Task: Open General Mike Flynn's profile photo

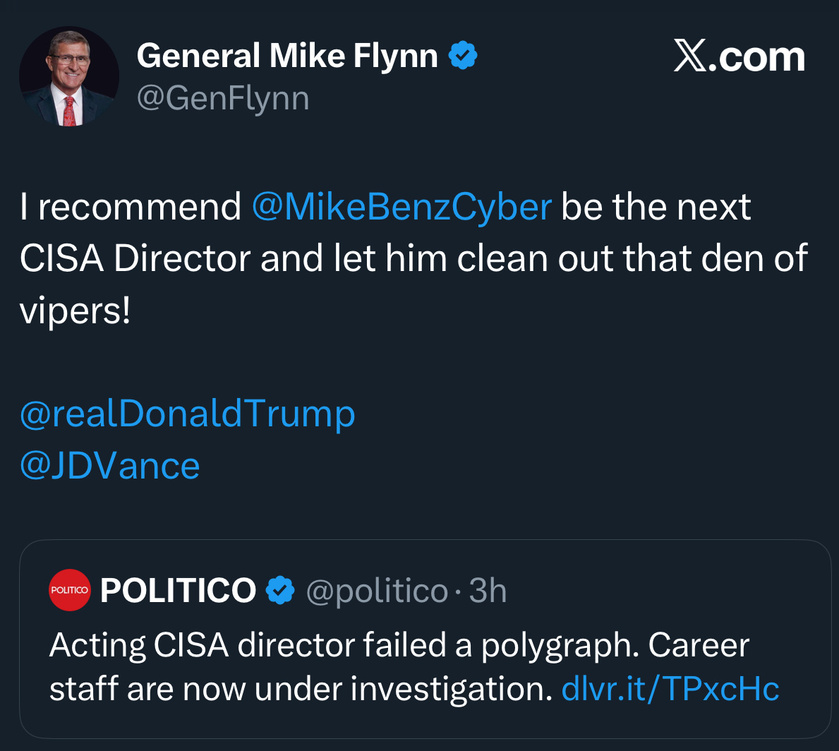Action: 69,77
